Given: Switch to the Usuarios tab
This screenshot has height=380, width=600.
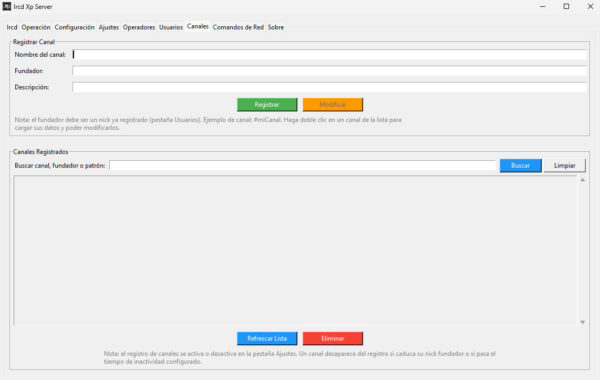Looking at the screenshot, I should click(171, 27).
